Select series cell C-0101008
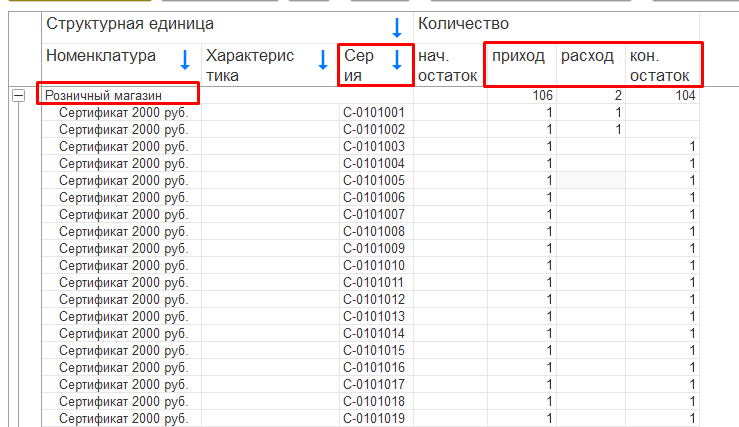739x427 pixels. click(376, 231)
